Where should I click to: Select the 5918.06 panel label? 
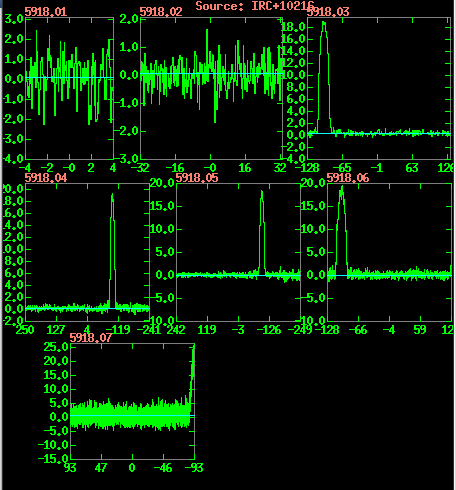(x=348, y=178)
